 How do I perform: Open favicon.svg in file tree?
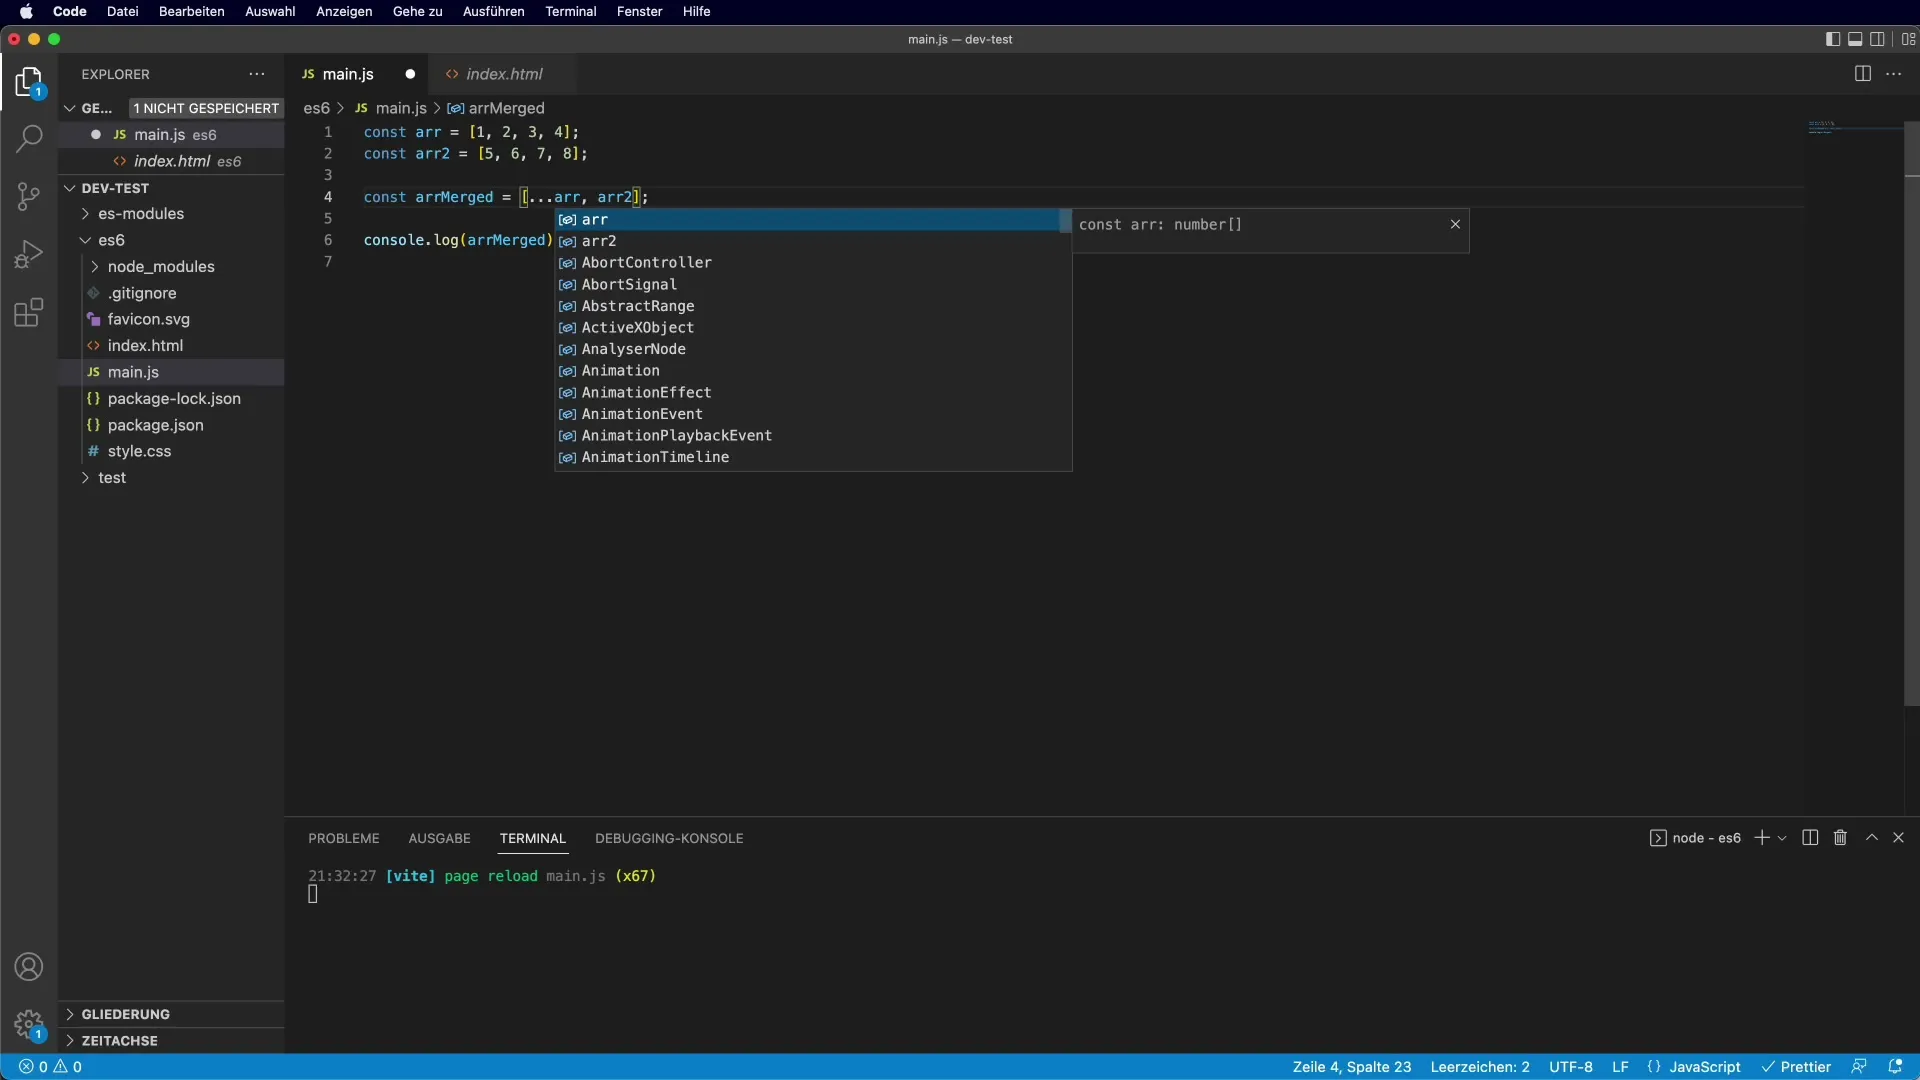coord(149,319)
